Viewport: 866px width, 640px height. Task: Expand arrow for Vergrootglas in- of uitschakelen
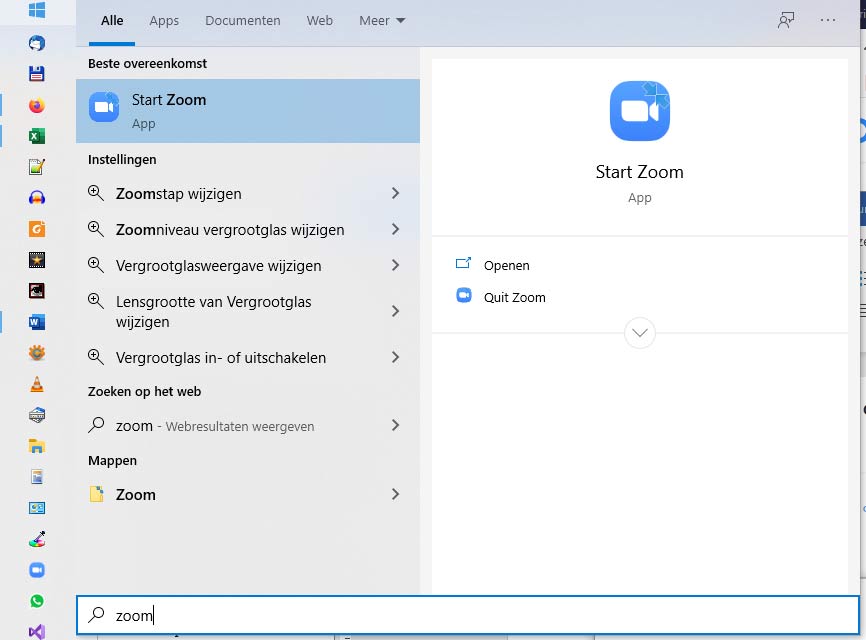pyautogui.click(x=395, y=357)
